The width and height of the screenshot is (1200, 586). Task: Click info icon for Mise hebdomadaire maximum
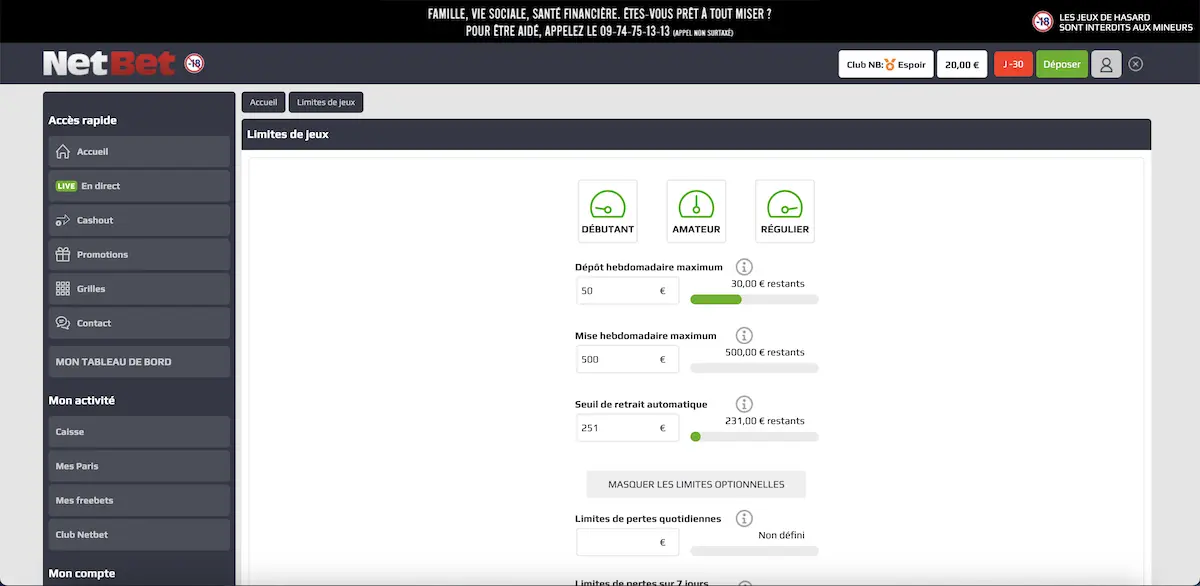coord(744,336)
